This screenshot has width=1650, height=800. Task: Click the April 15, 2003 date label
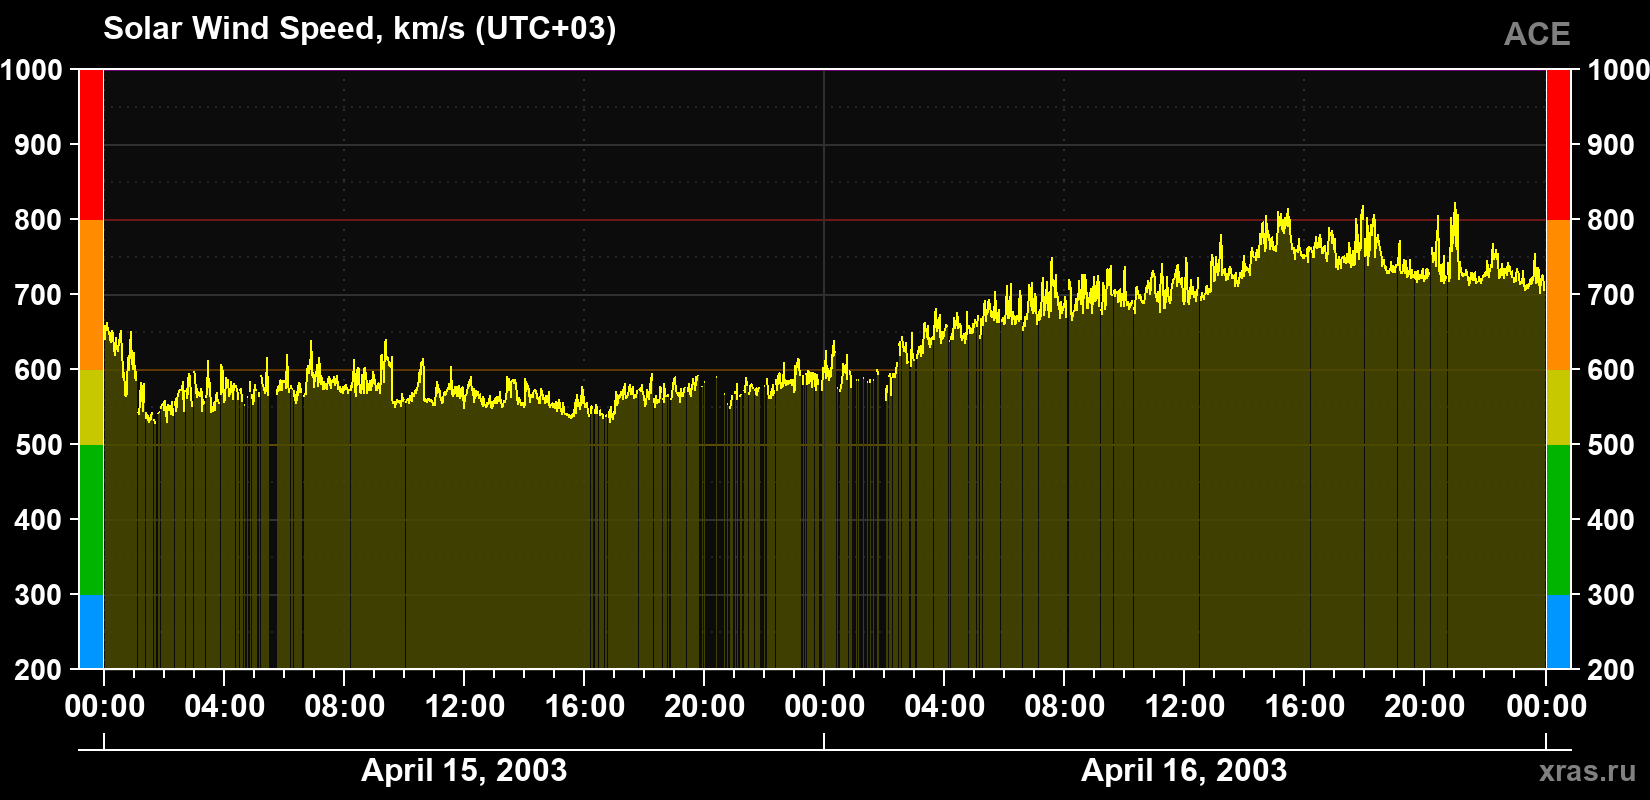(464, 770)
